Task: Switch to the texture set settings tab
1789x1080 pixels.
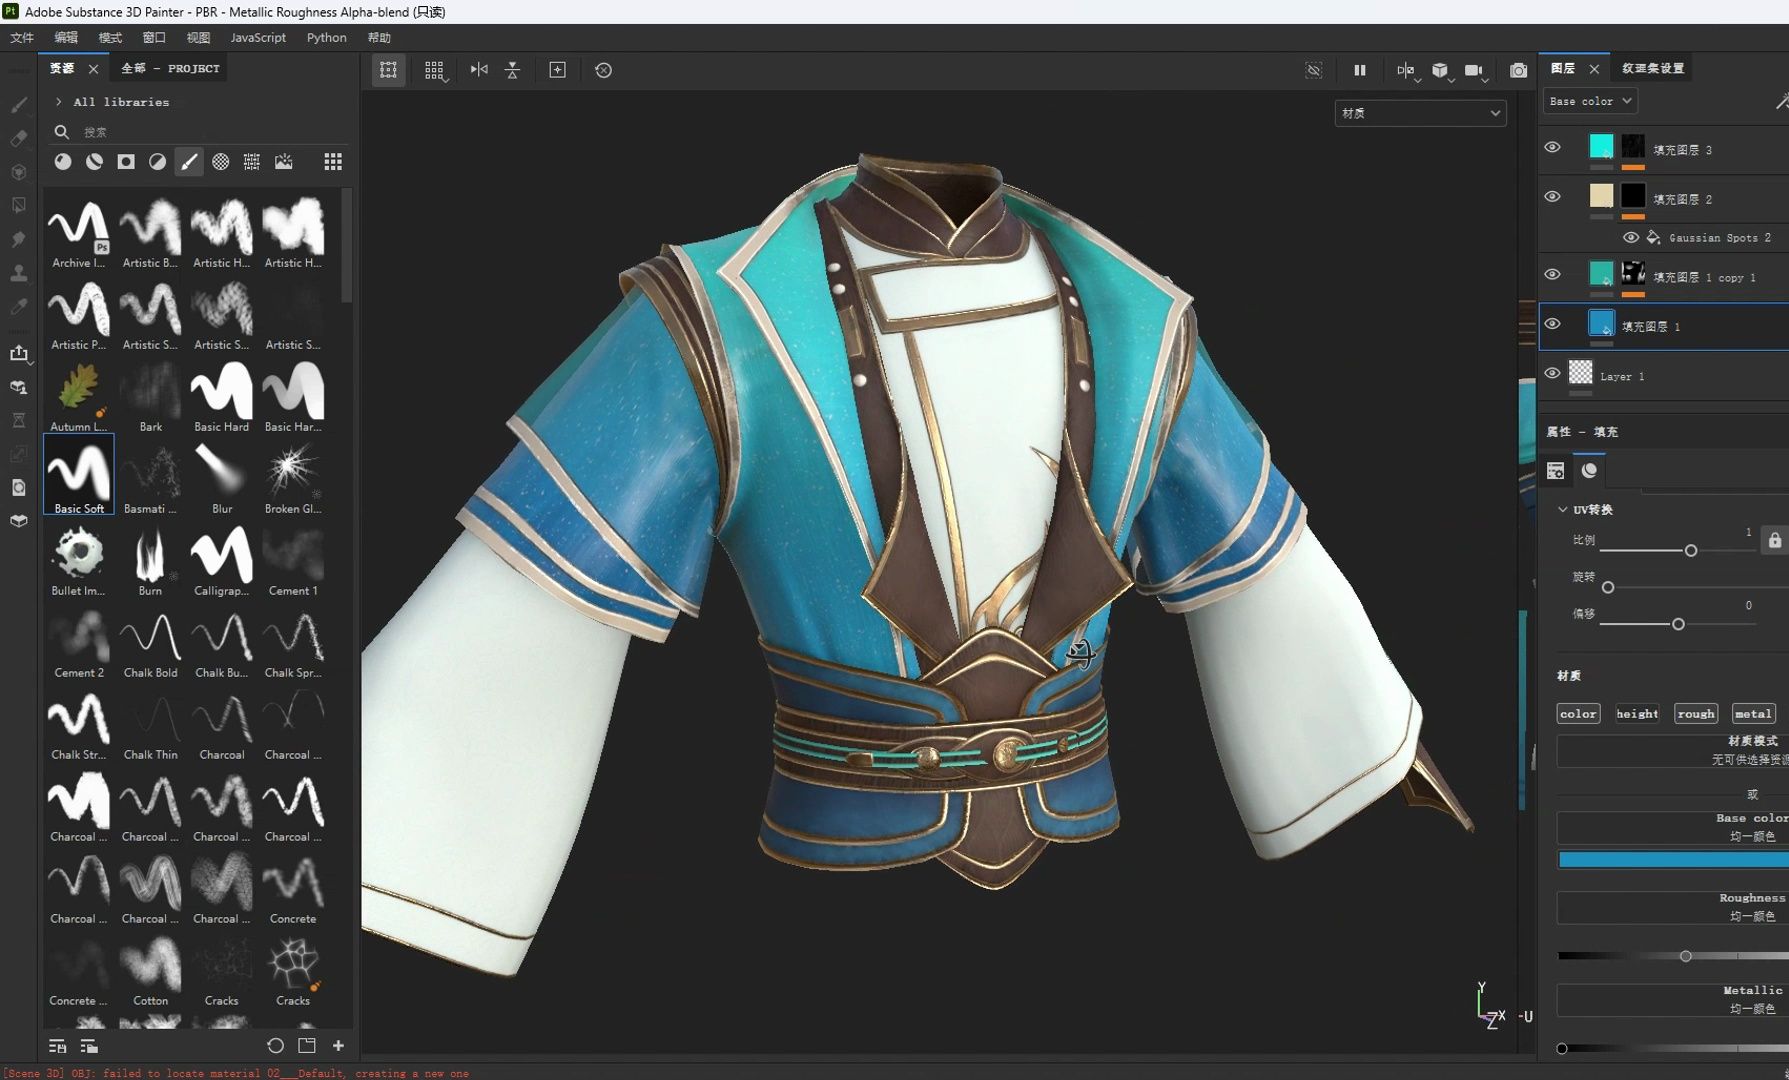Action: click(1652, 68)
